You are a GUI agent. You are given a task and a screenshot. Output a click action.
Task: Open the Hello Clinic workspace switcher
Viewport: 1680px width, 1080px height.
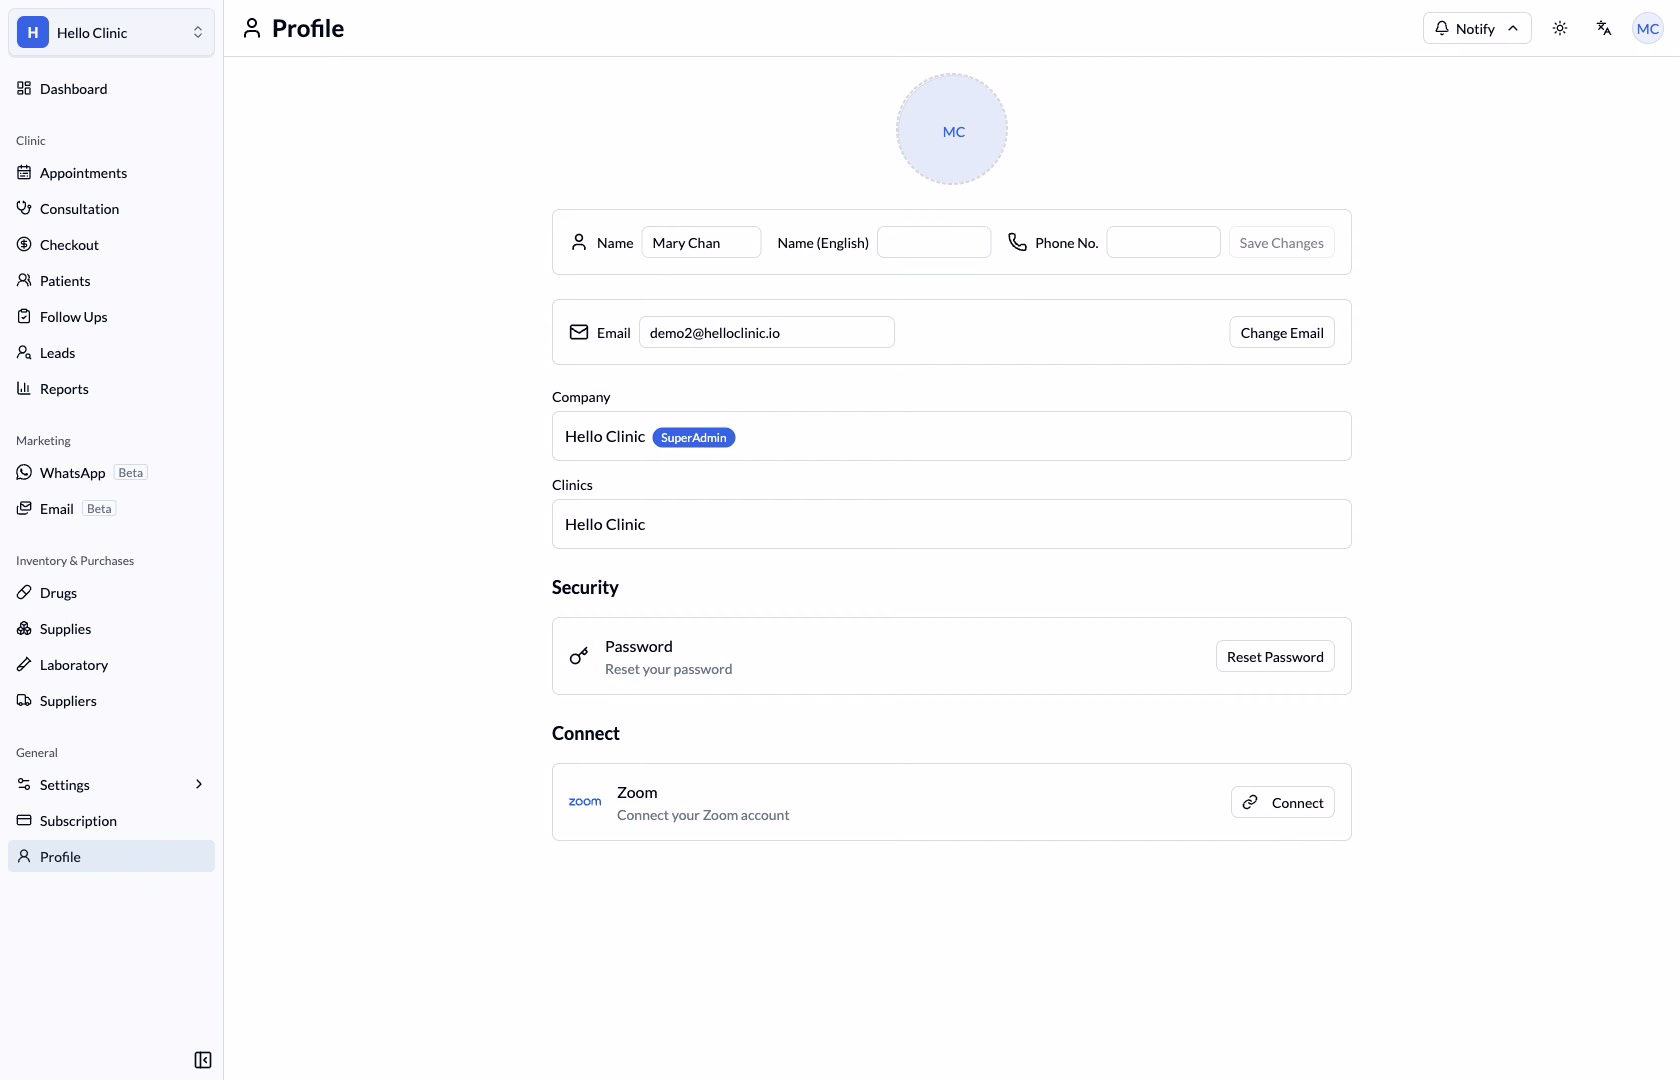[x=111, y=32]
